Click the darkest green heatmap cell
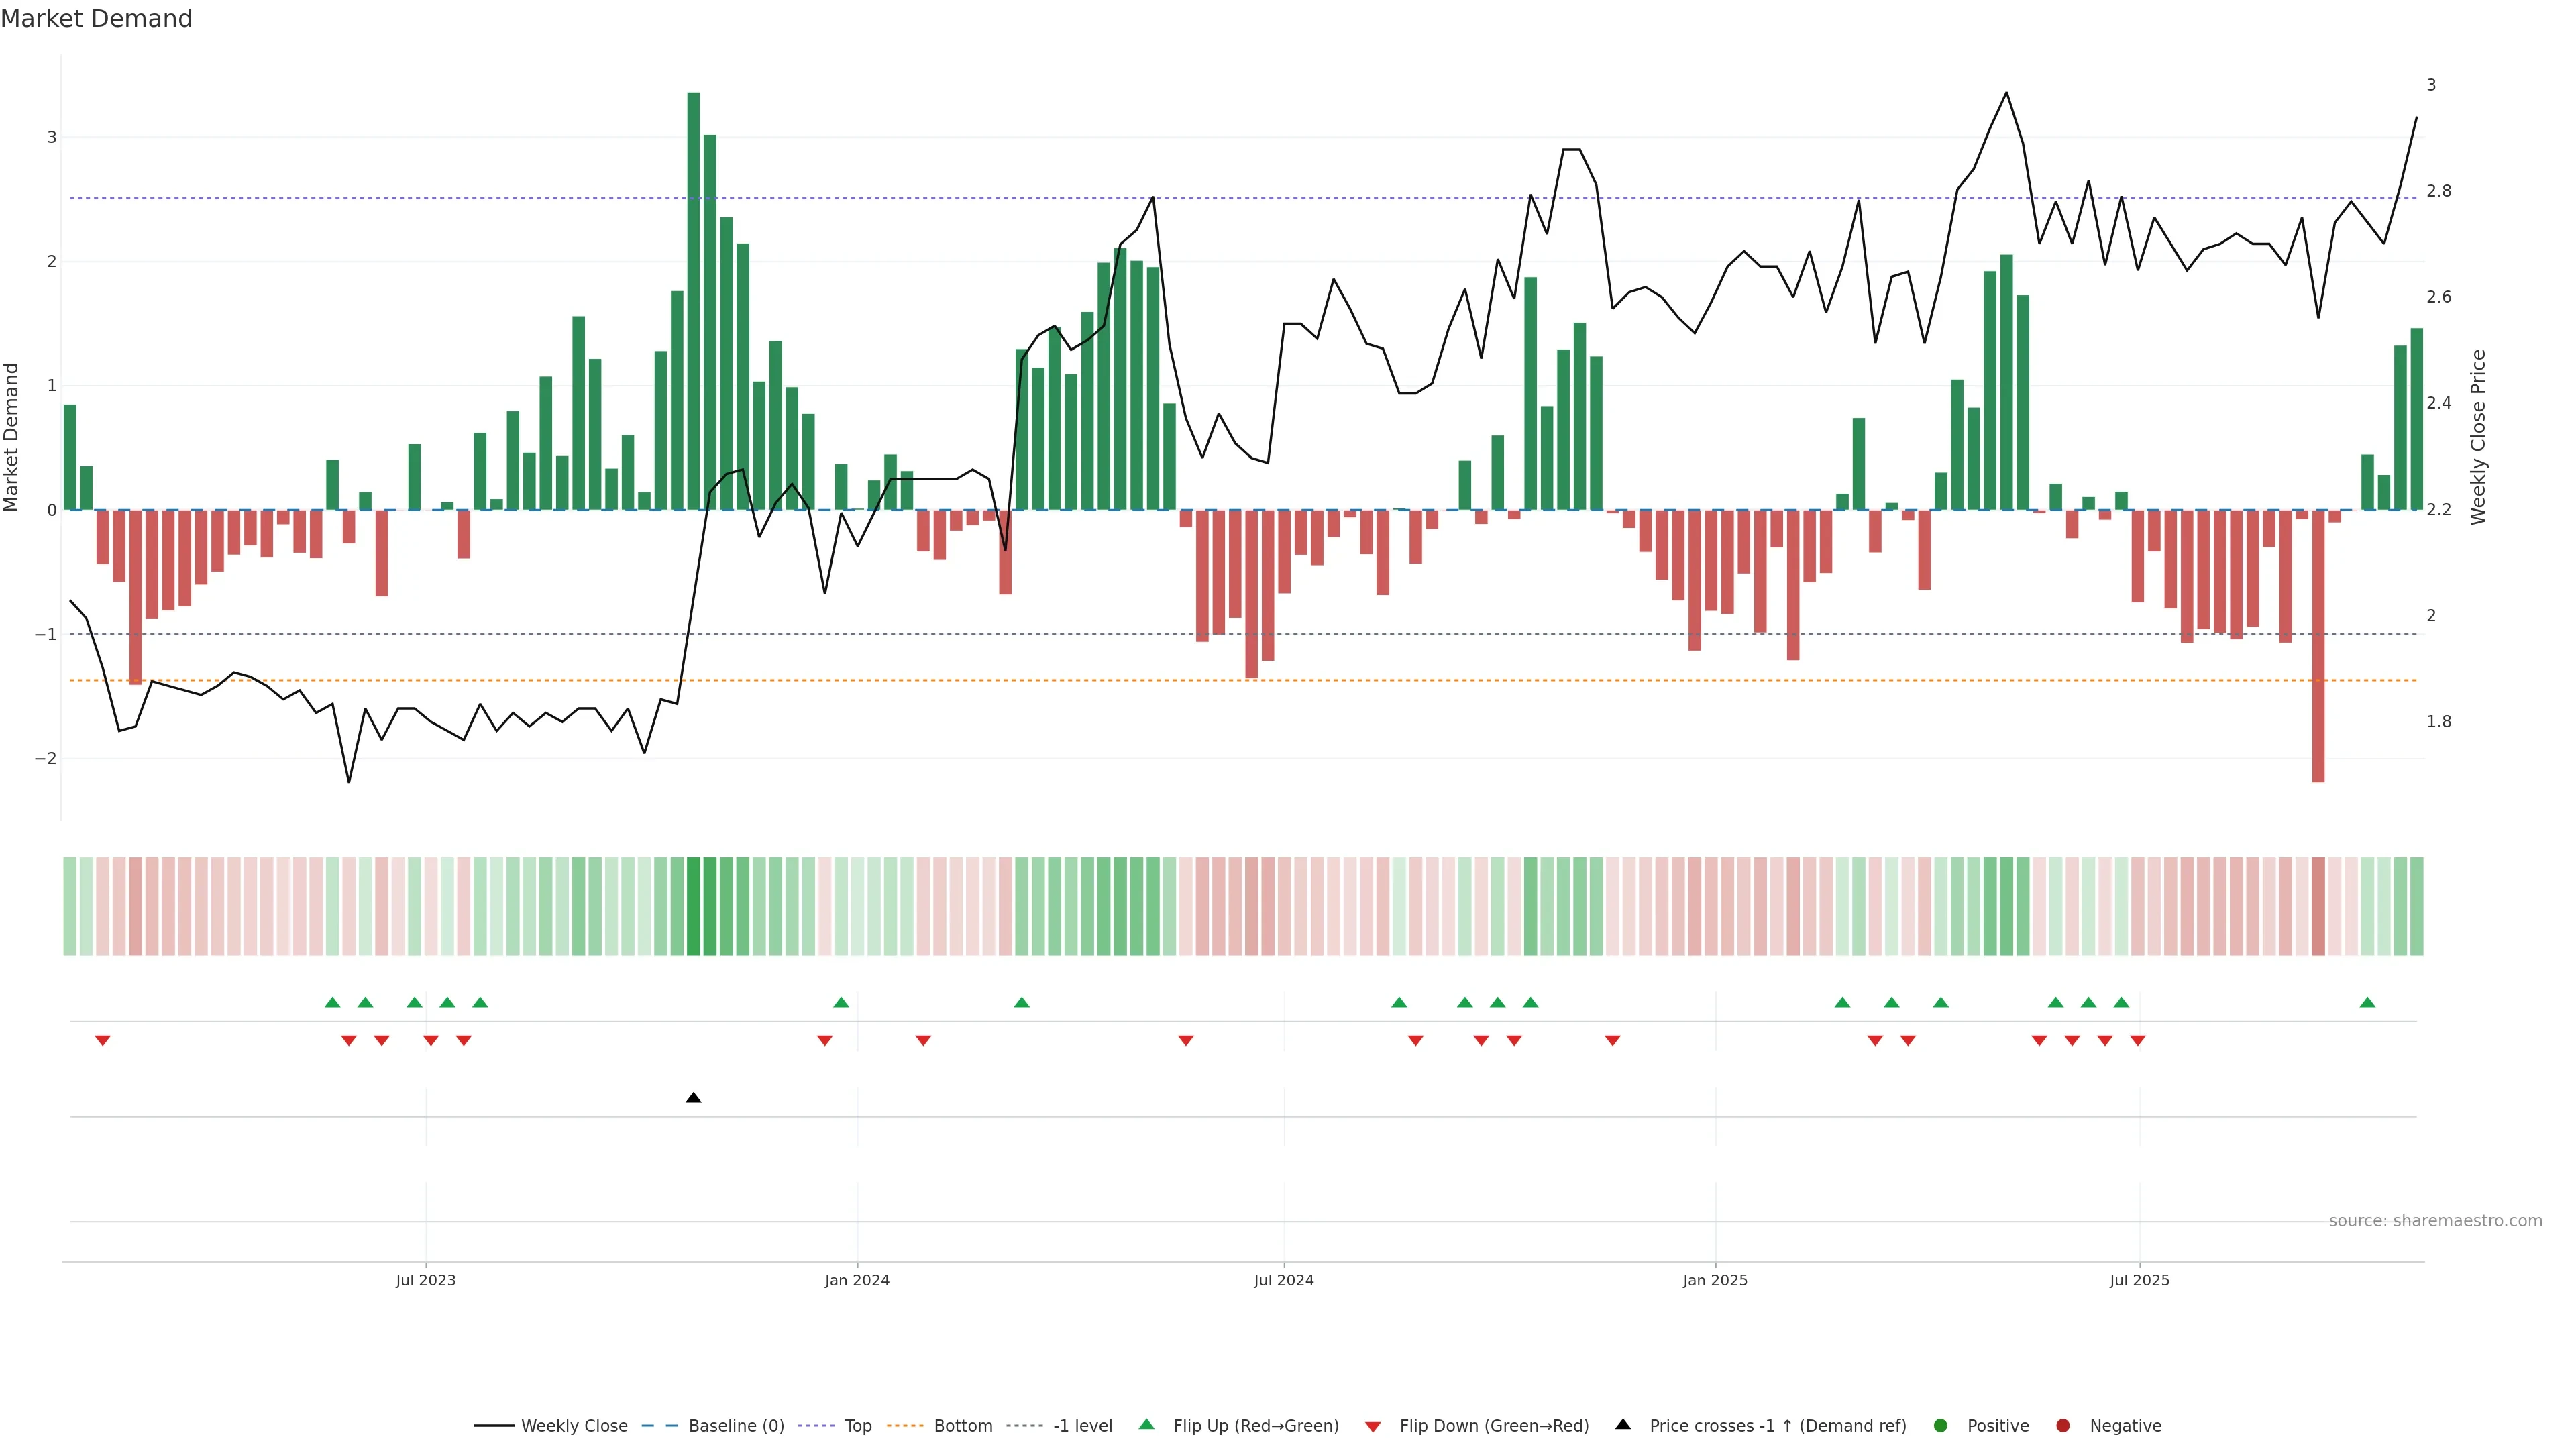Image resolution: width=2576 pixels, height=1449 pixels. click(693, 906)
